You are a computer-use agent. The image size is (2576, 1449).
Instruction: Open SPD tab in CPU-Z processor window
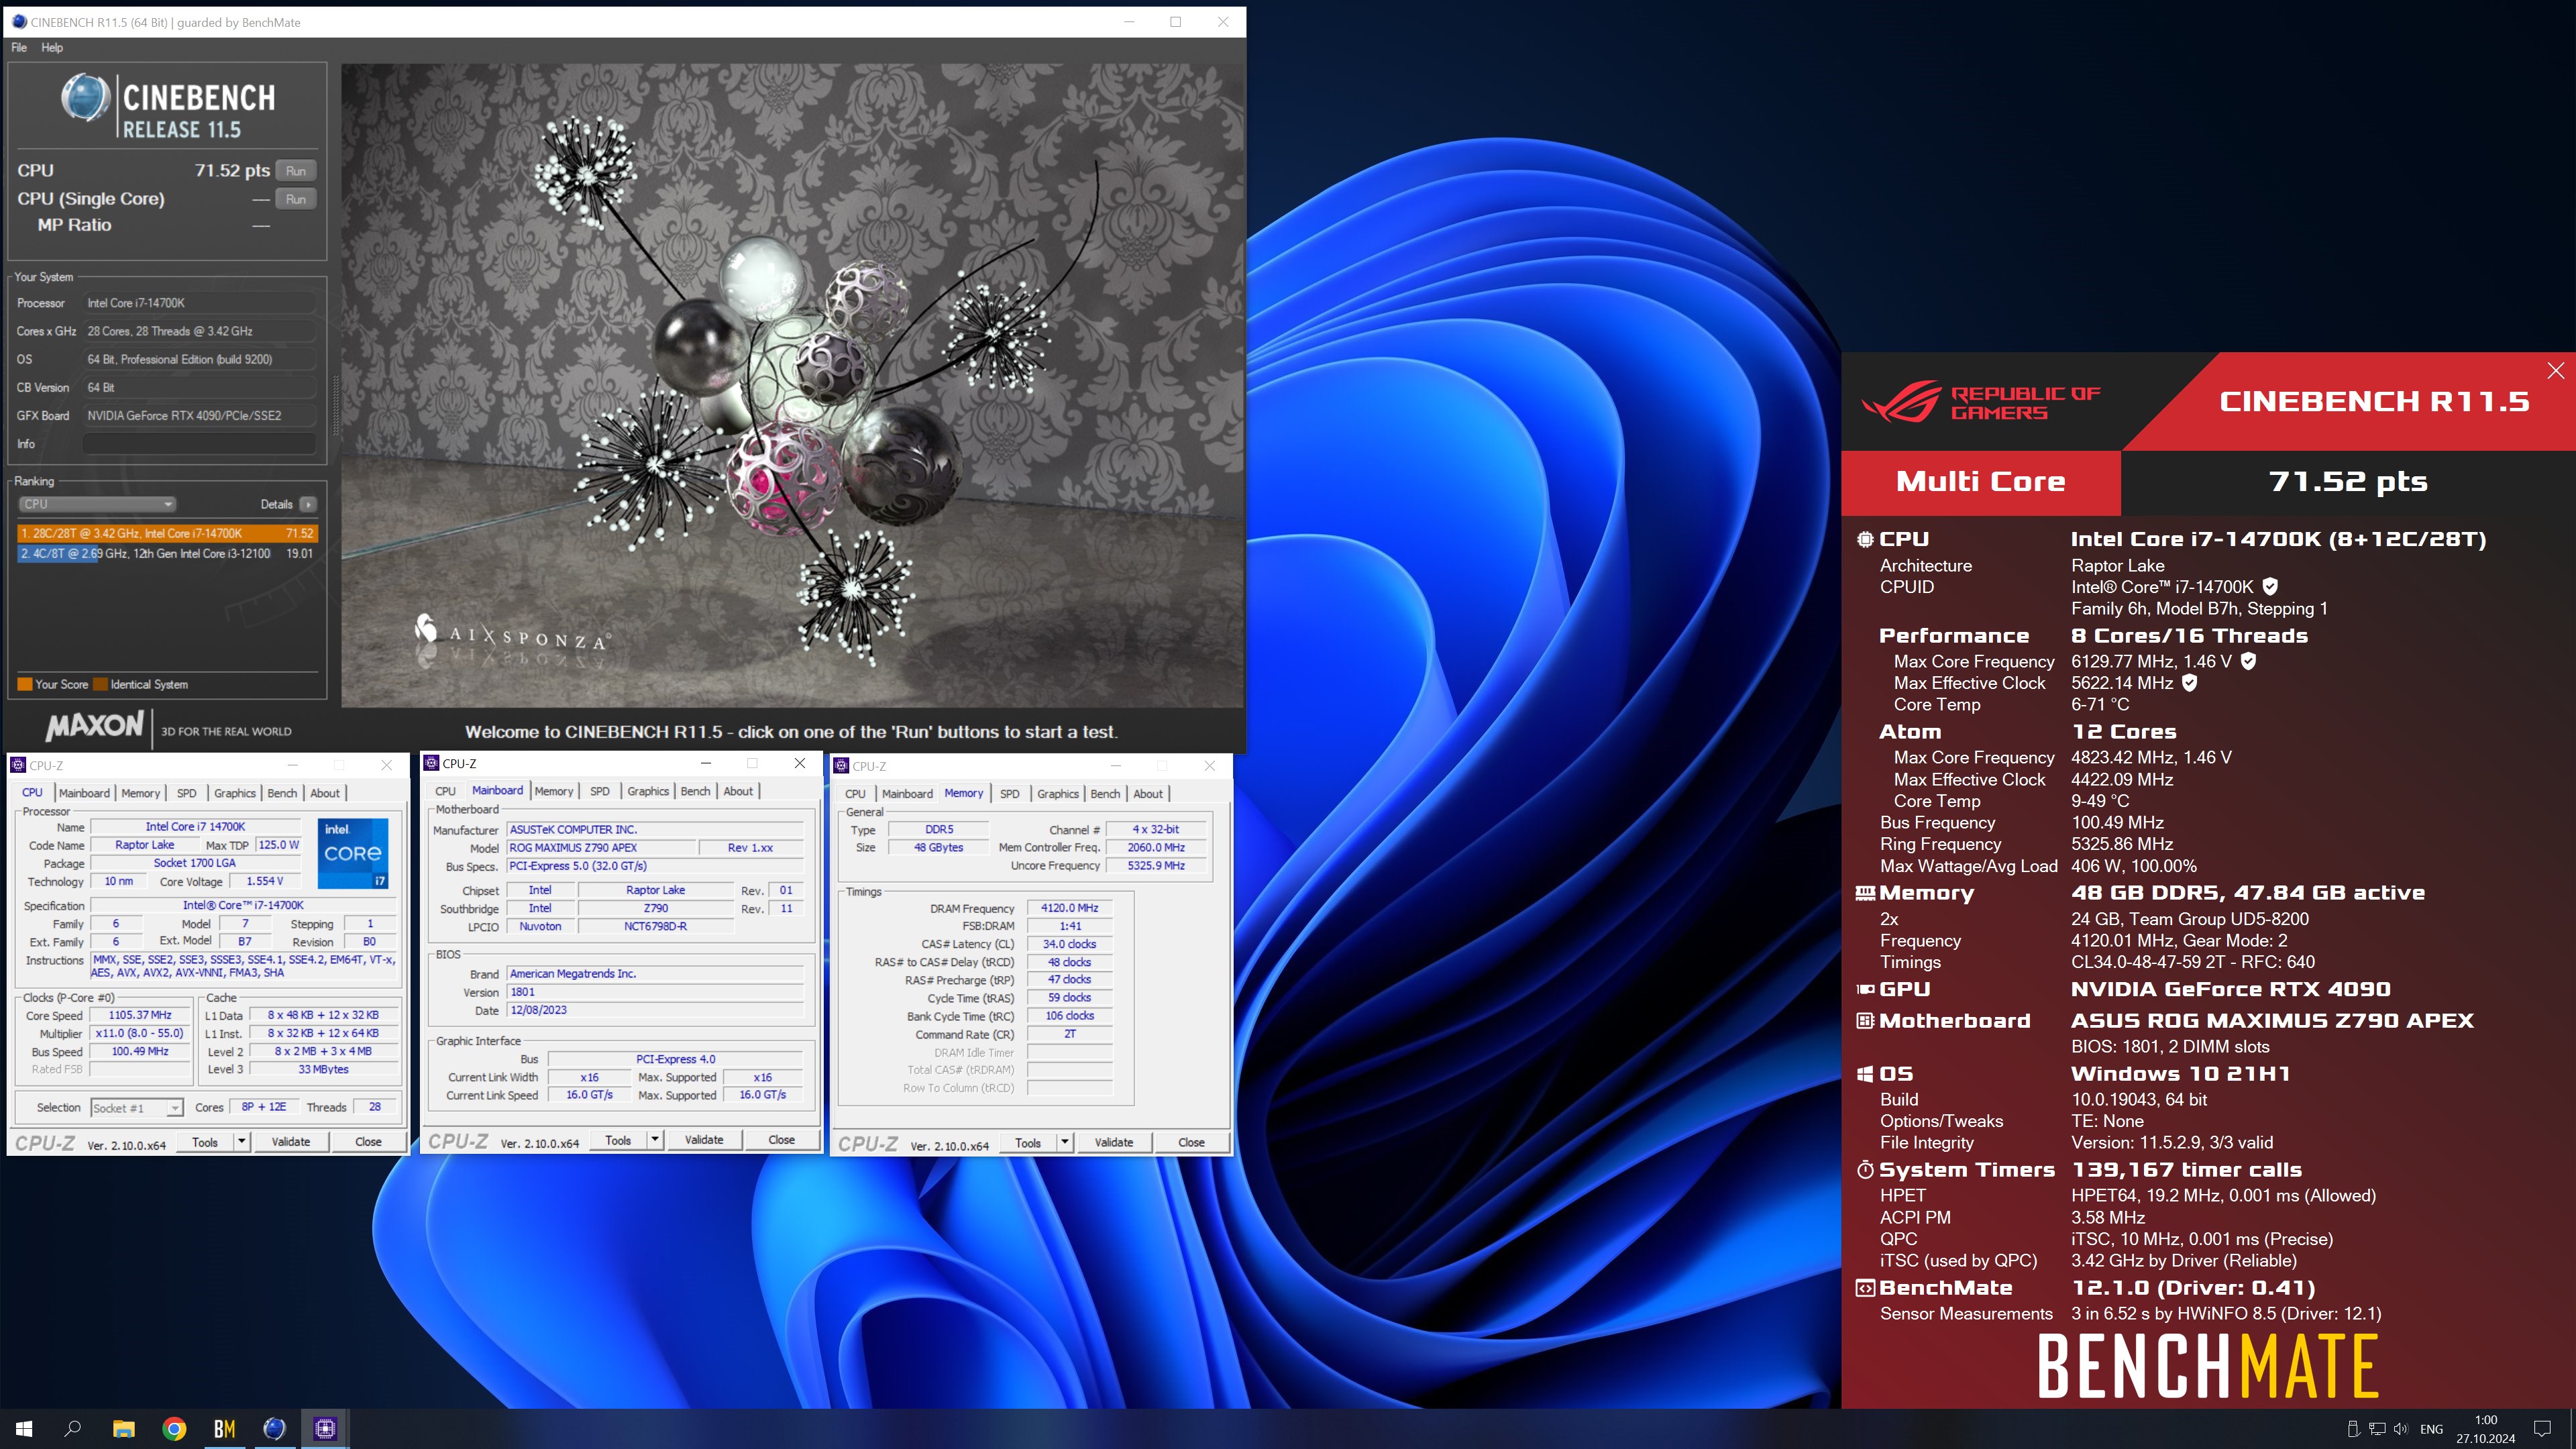coord(186,793)
